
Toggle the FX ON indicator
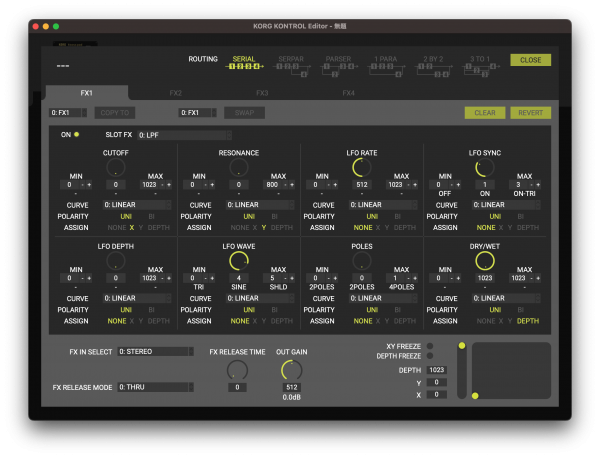76,134
